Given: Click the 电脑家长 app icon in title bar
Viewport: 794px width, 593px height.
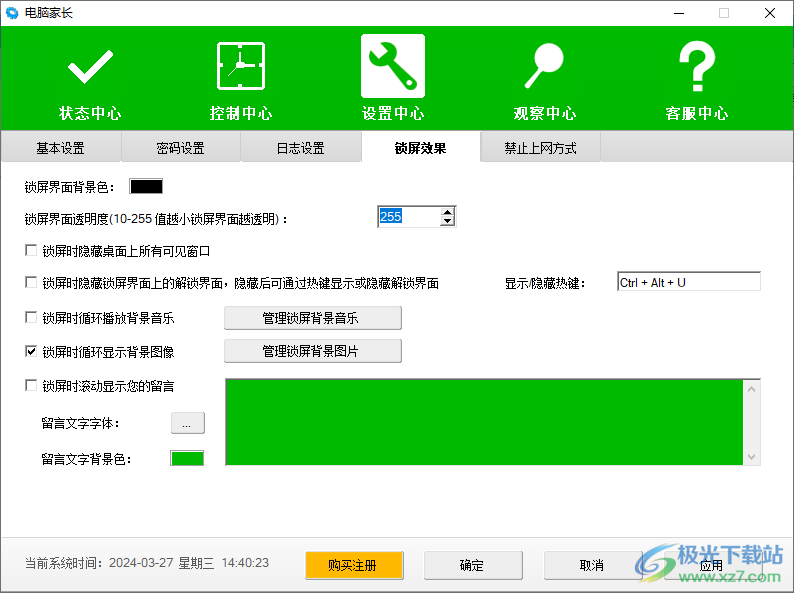Looking at the screenshot, I should click(12, 13).
